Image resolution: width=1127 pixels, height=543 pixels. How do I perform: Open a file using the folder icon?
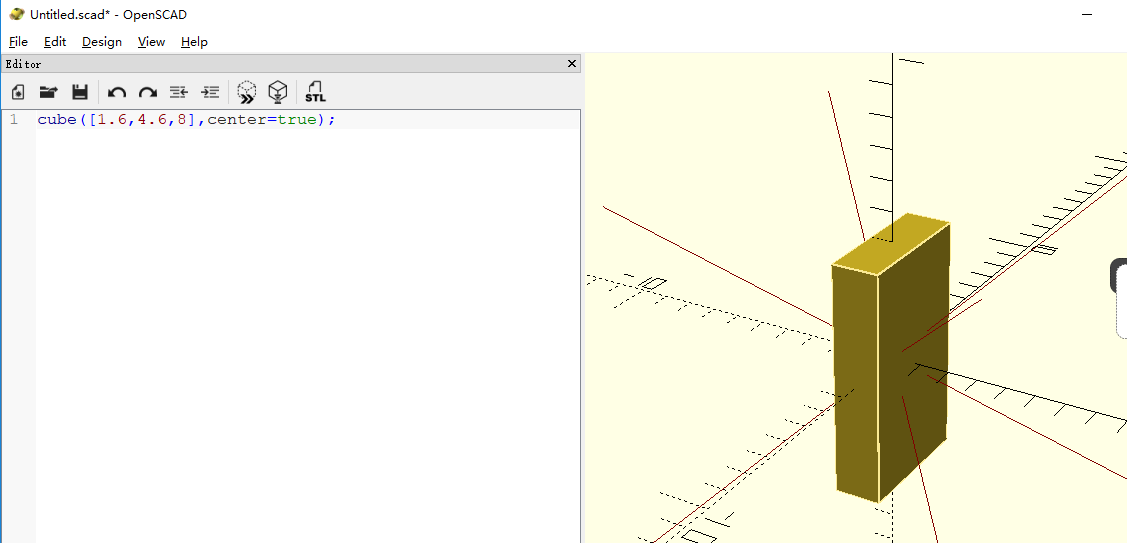click(x=48, y=93)
